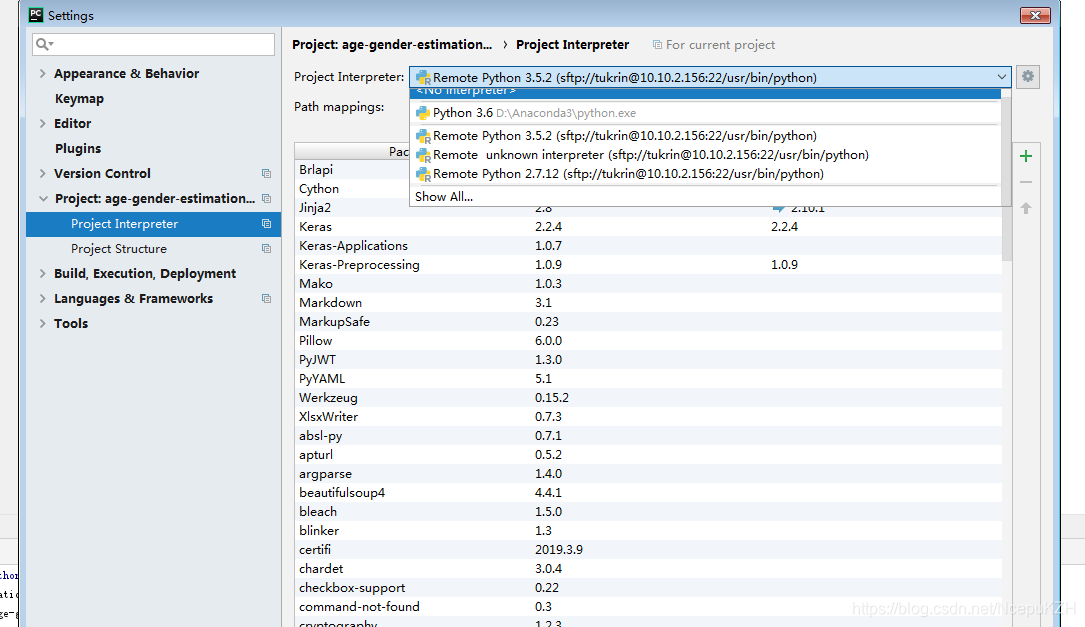This screenshot has width=1085, height=627.
Task: Select the PyJWT package row
Action: coord(648,360)
